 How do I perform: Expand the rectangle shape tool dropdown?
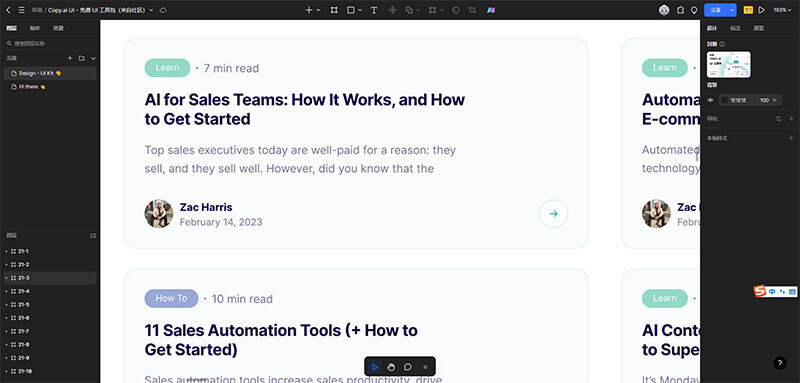pyautogui.click(x=360, y=10)
